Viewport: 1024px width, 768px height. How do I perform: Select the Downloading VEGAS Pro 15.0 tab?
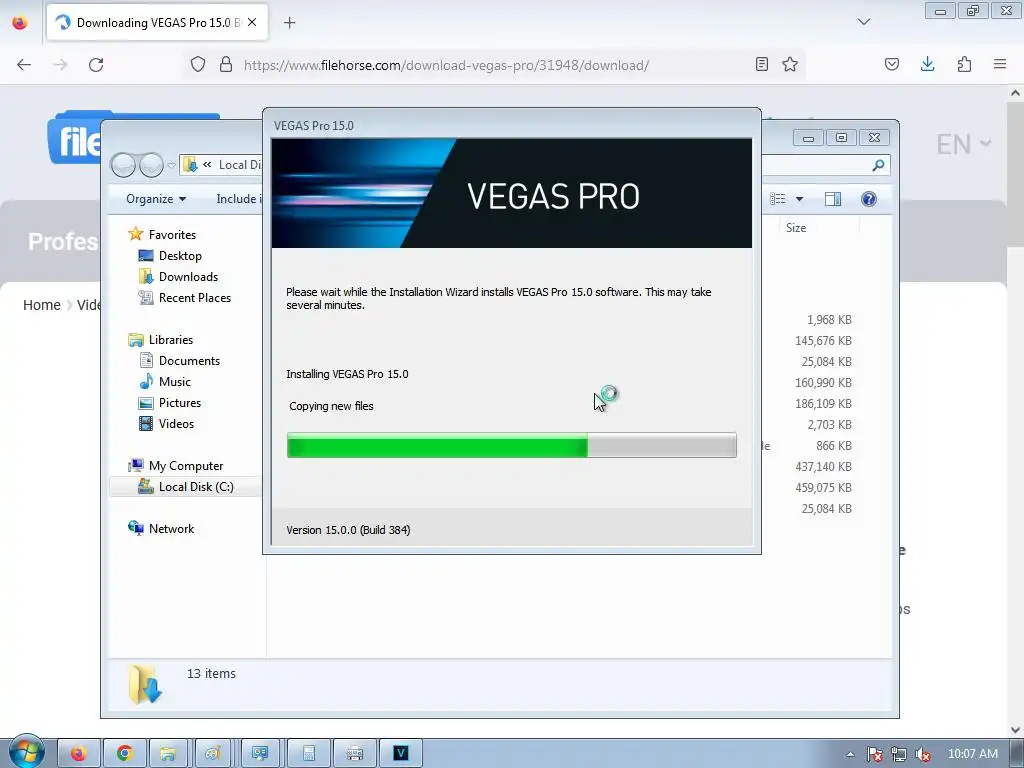(x=157, y=23)
